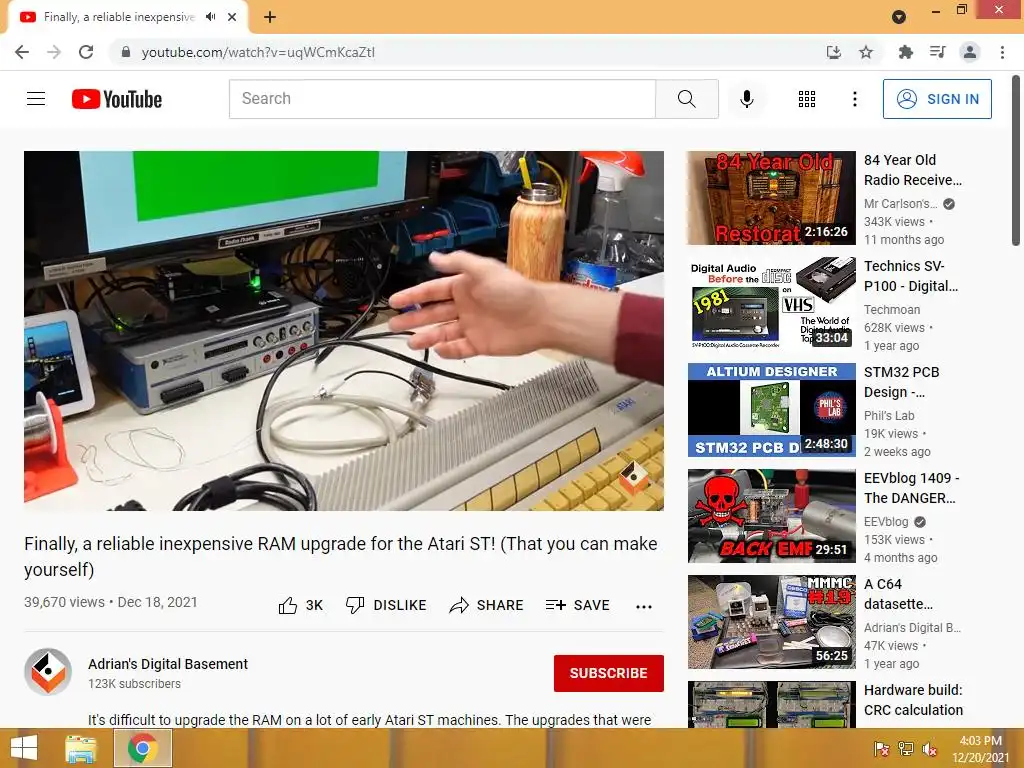Open YouTube apps grid
Image resolution: width=1024 pixels, height=768 pixels.
807,99
